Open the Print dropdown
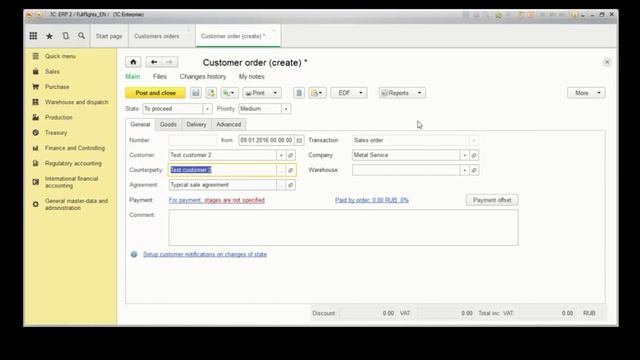Viewport: 640px width, 360px height. (262, 93)
